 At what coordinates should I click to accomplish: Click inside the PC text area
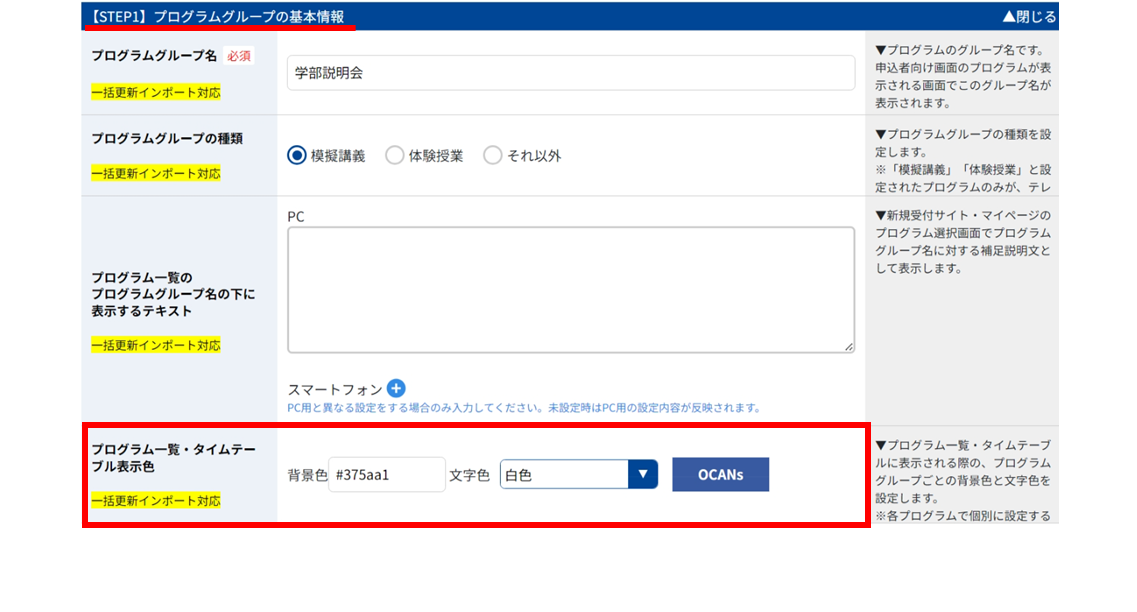click(x=571, y=290)
